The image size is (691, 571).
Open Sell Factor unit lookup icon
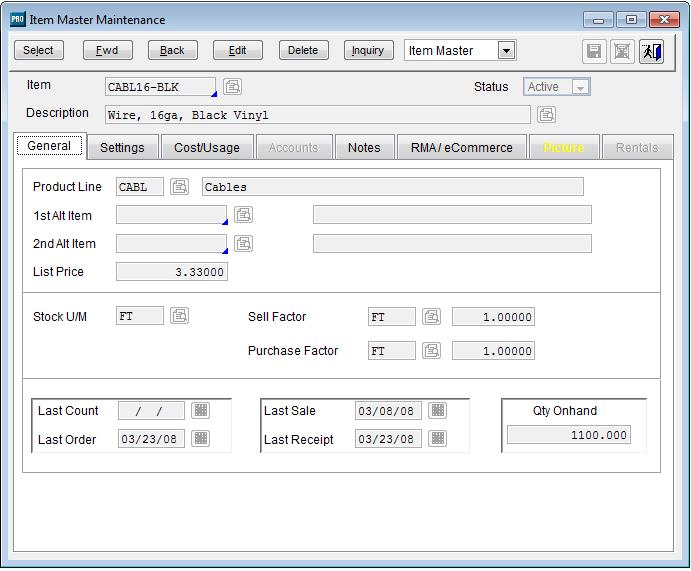coord(431,316)
